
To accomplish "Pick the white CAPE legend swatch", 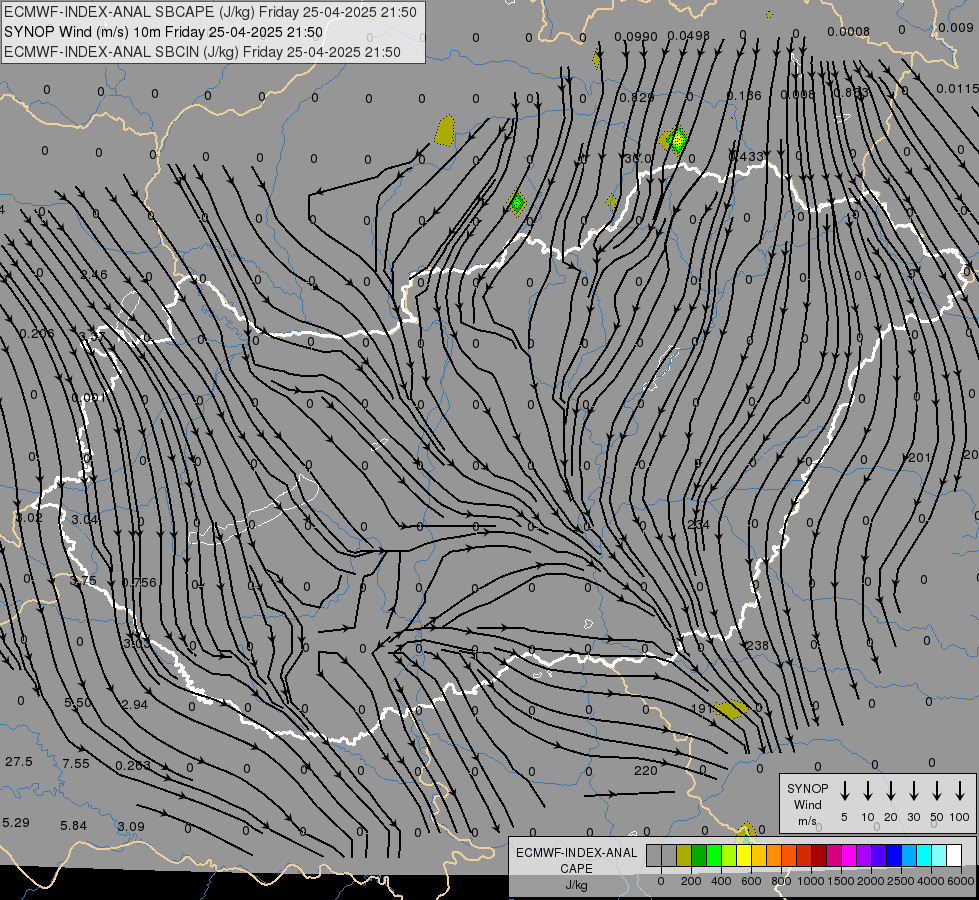I will 954,856.
